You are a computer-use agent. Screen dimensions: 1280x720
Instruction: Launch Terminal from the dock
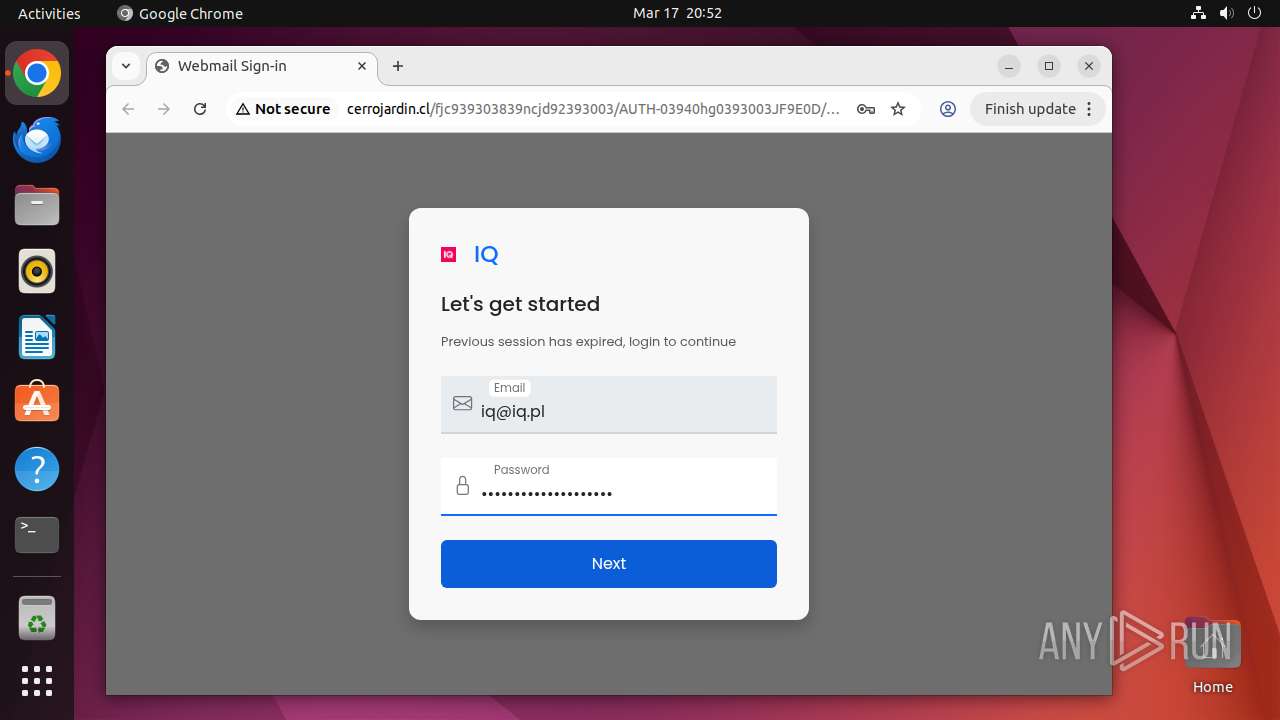click(37, 535)
